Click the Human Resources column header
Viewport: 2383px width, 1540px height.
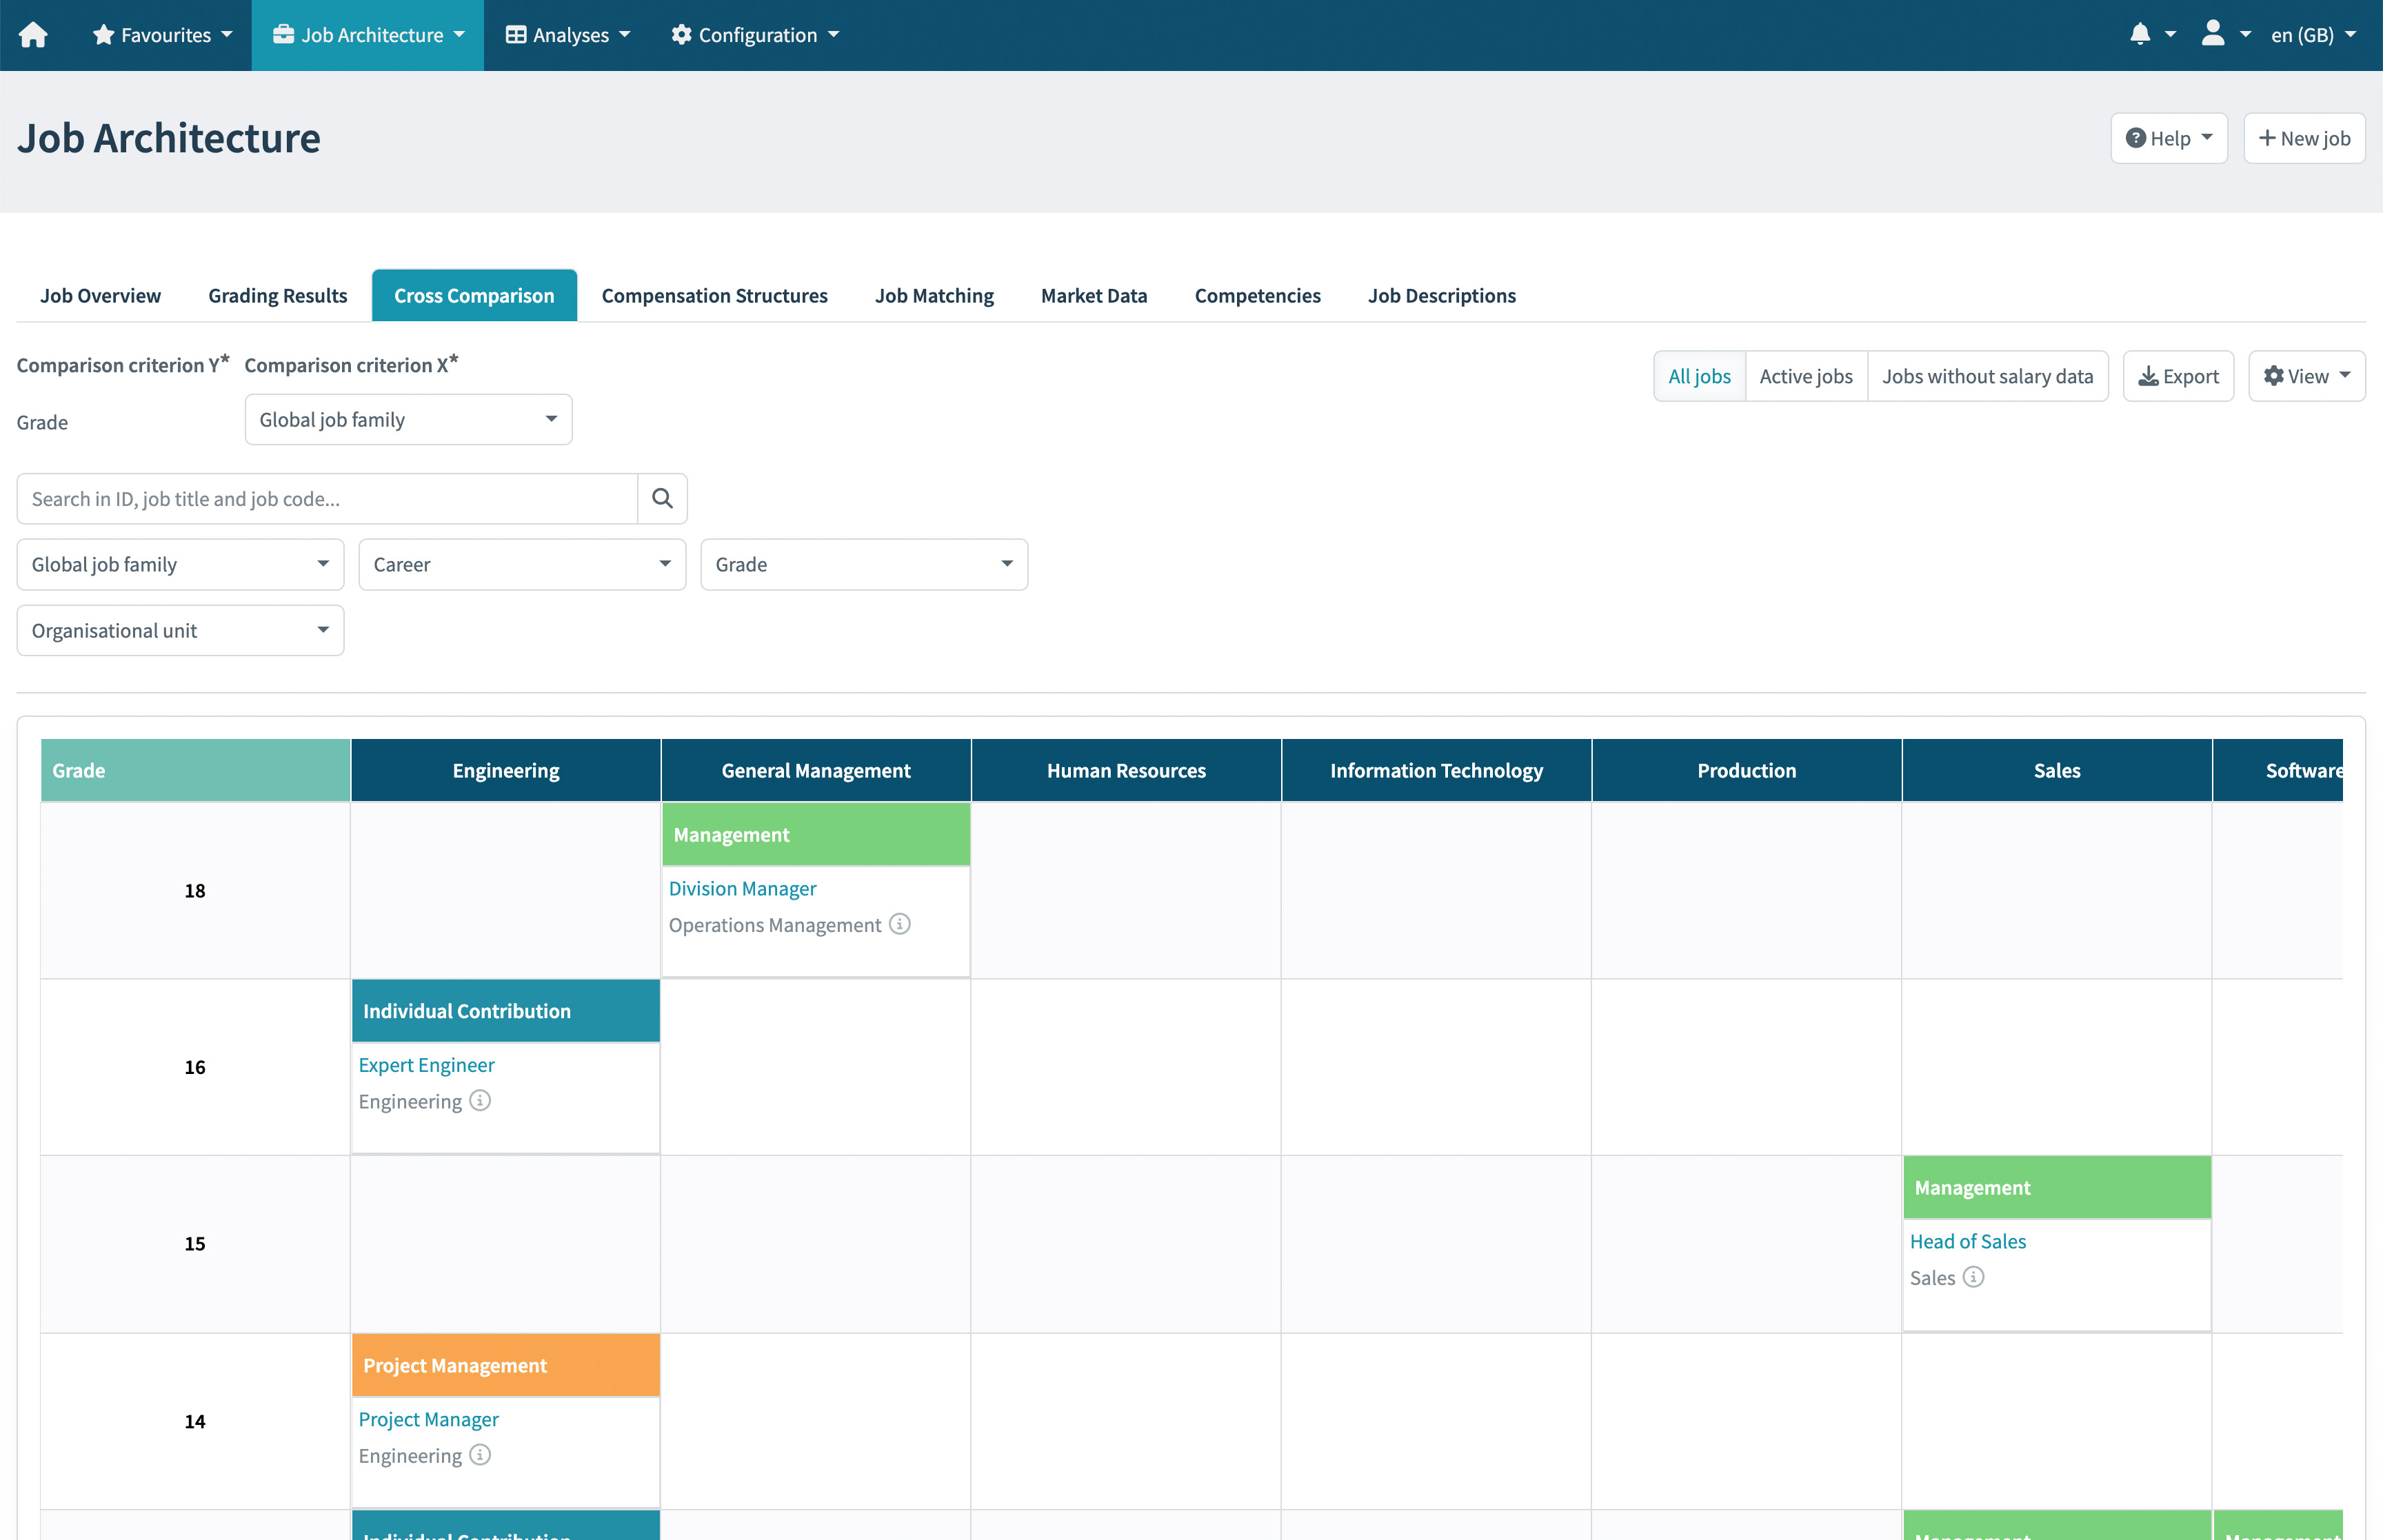pos(1126,770)
